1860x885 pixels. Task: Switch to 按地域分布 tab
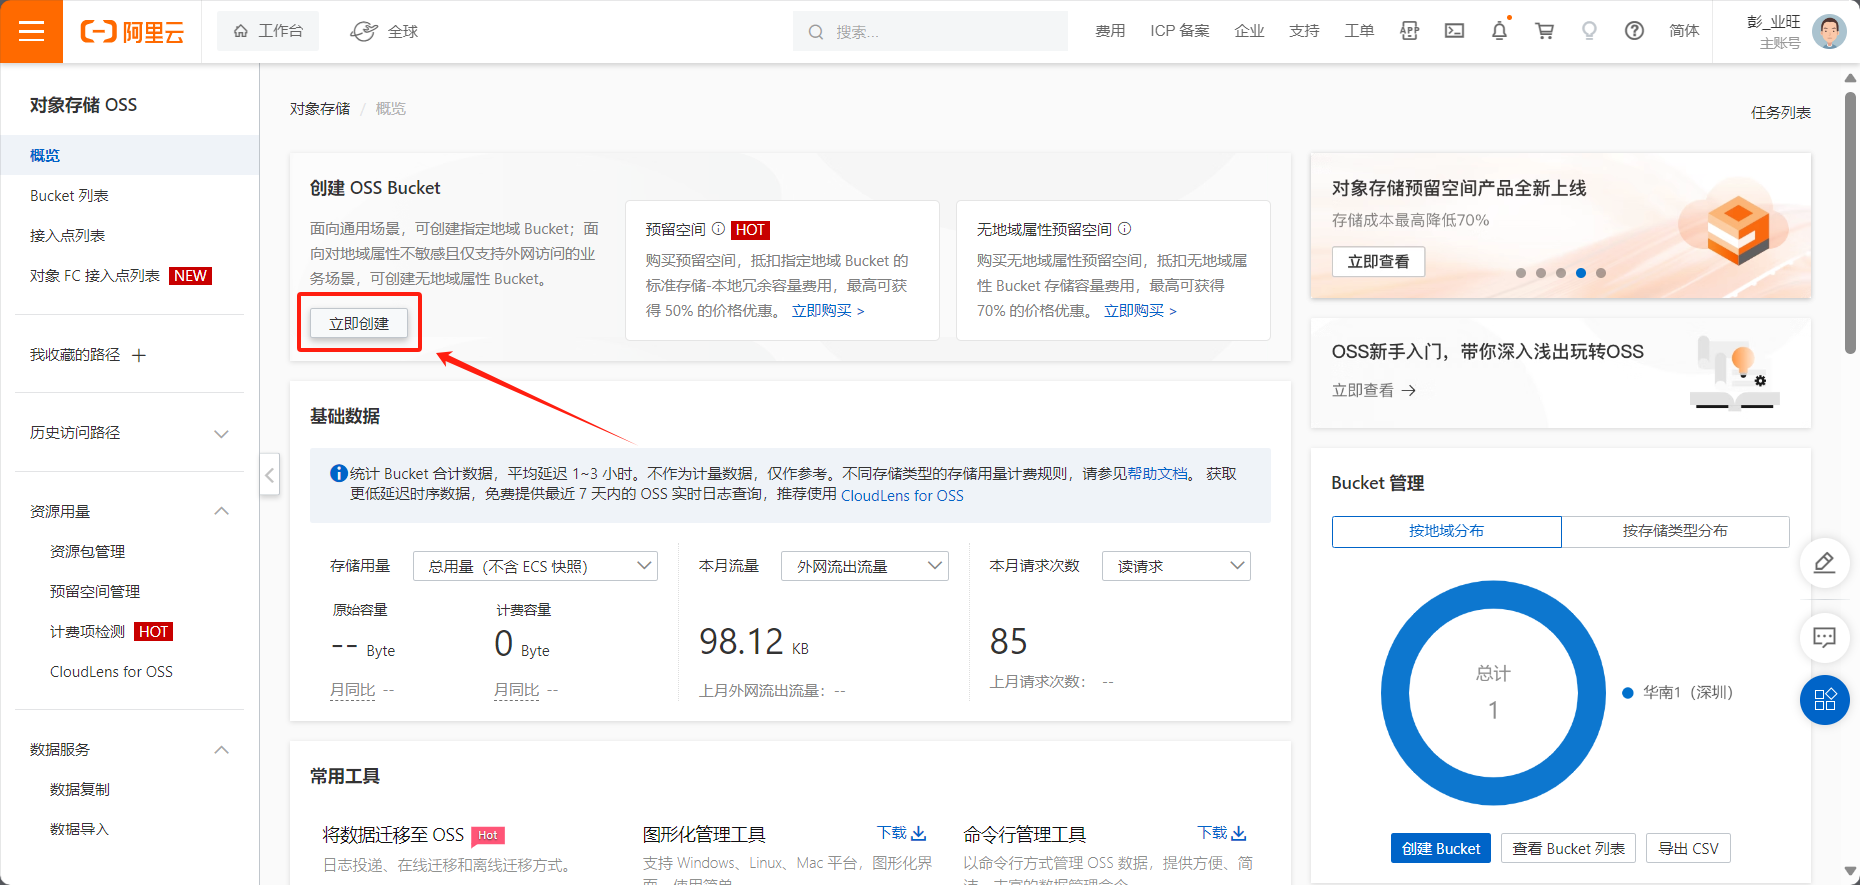(1446, 531)
